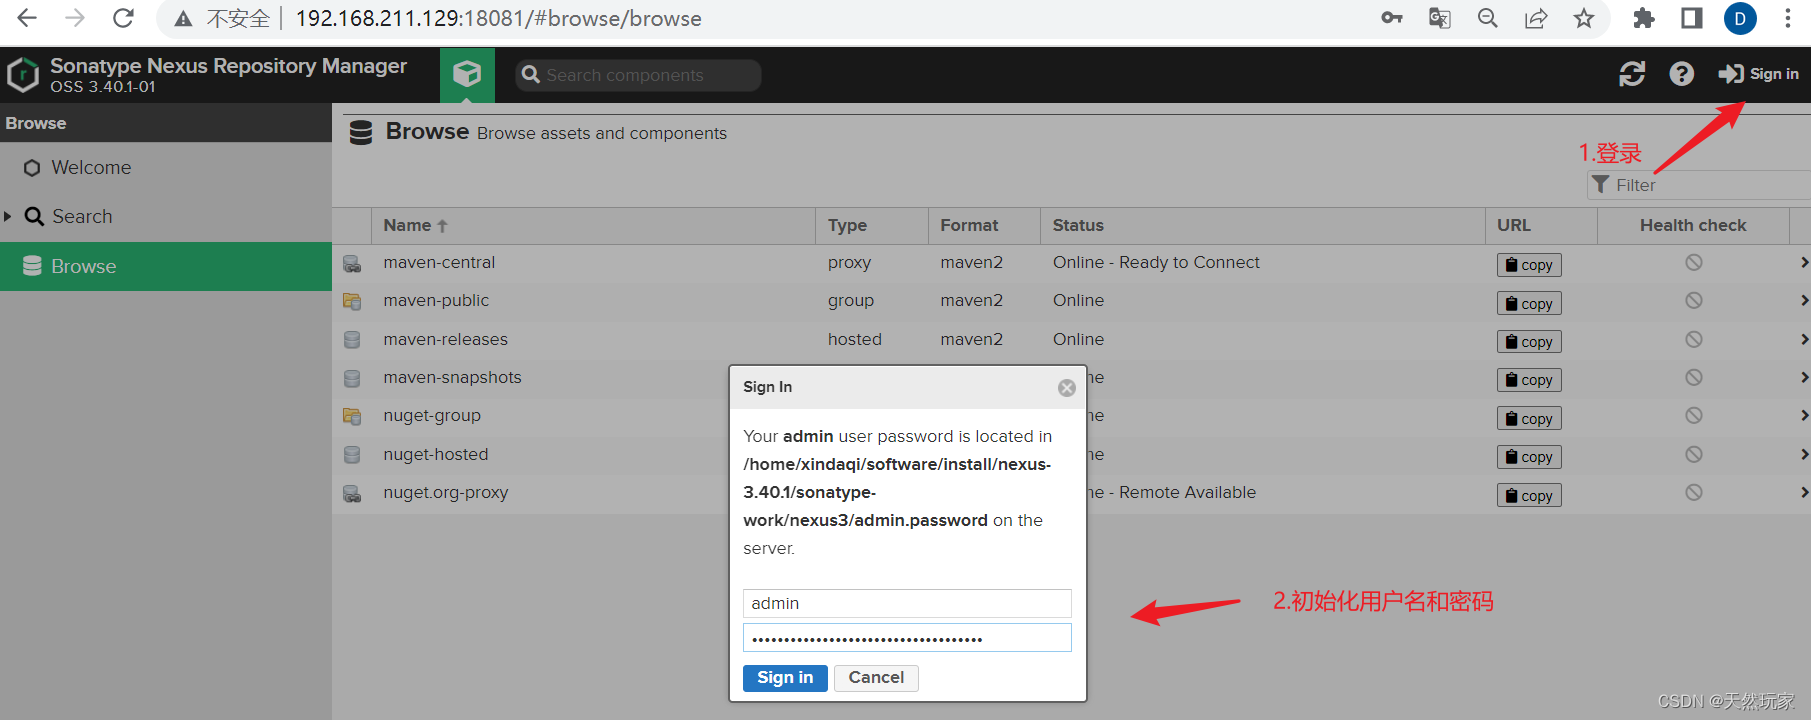Image resolution: width=1811 pixels, height=720 pixels.
Task: Click Sign in at the header top right
Action: coord(1759,74)
